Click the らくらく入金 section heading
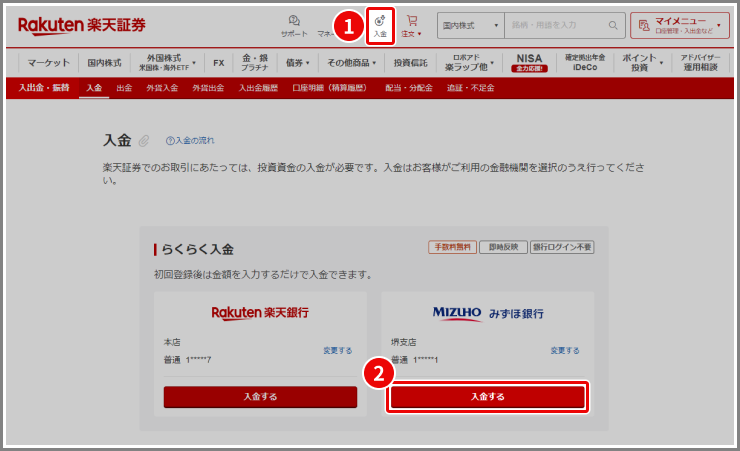This screenshot has width=740, height=451. [x=197, y=250]
